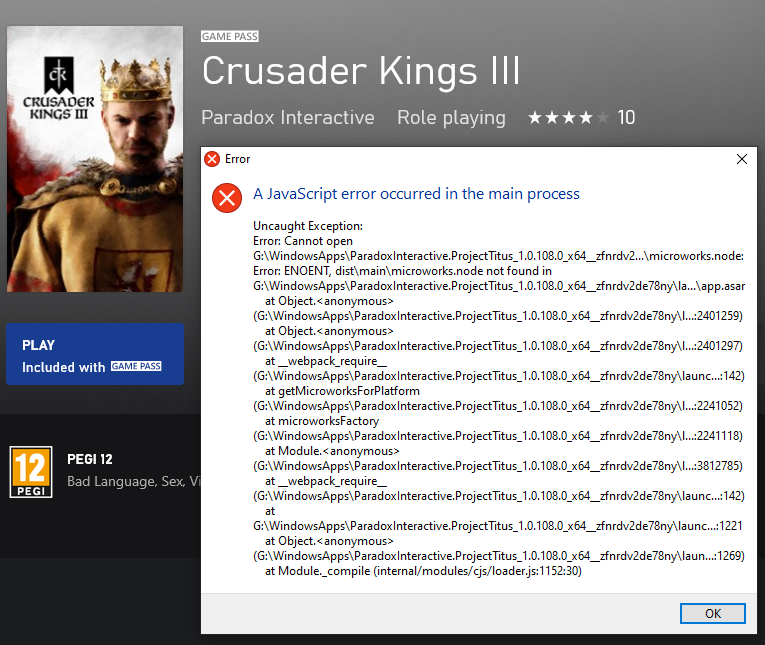Select the Role playing genre link

451,118
